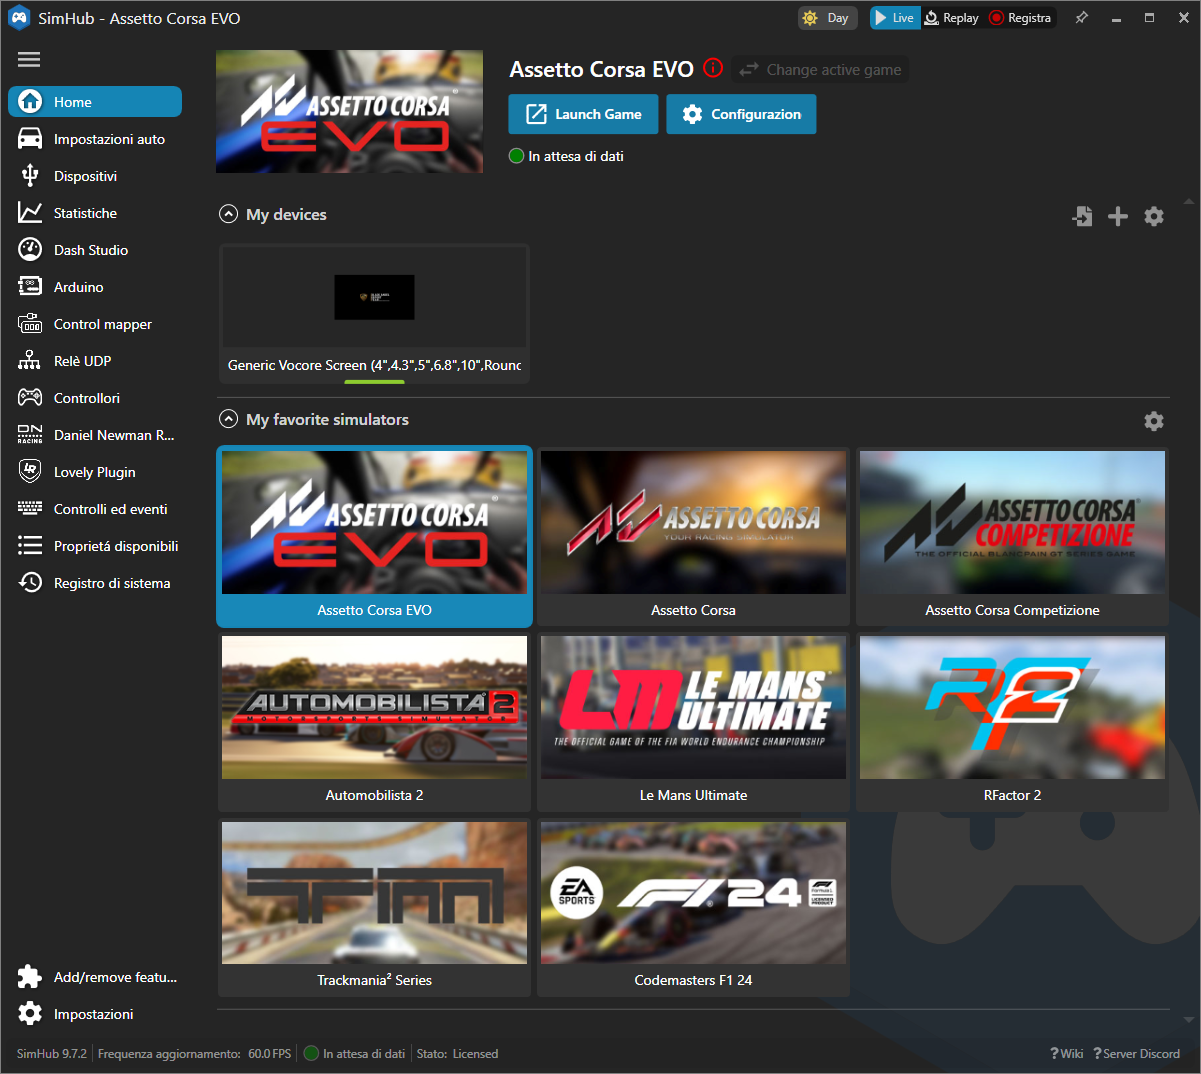Viewport: 1201px width, 1074px height.
Task: Open Change active game selector
Action: pyautogui.click(x=821, y=70)
